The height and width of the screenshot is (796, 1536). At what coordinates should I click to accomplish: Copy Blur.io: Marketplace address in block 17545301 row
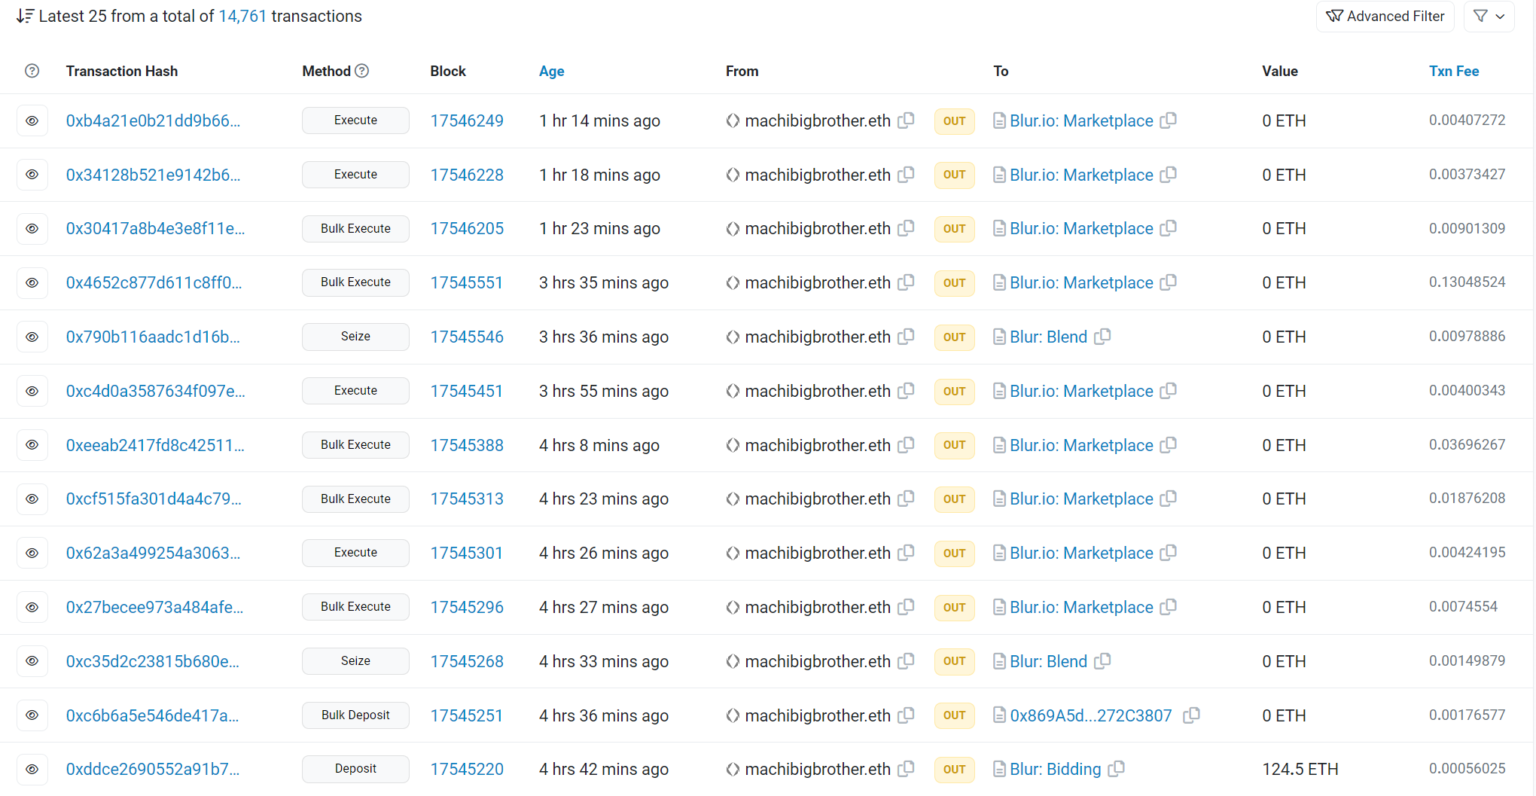tap(1168, 553)
